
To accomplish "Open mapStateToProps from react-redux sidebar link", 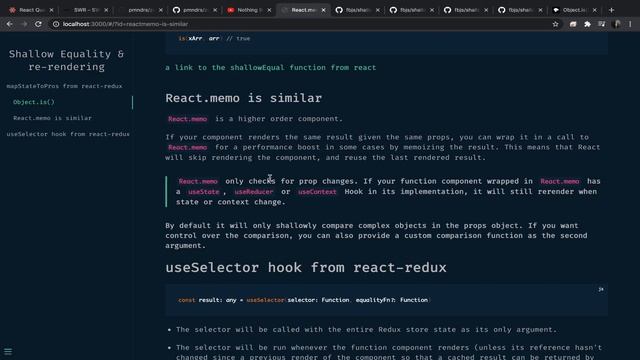I will click(64, 86).
